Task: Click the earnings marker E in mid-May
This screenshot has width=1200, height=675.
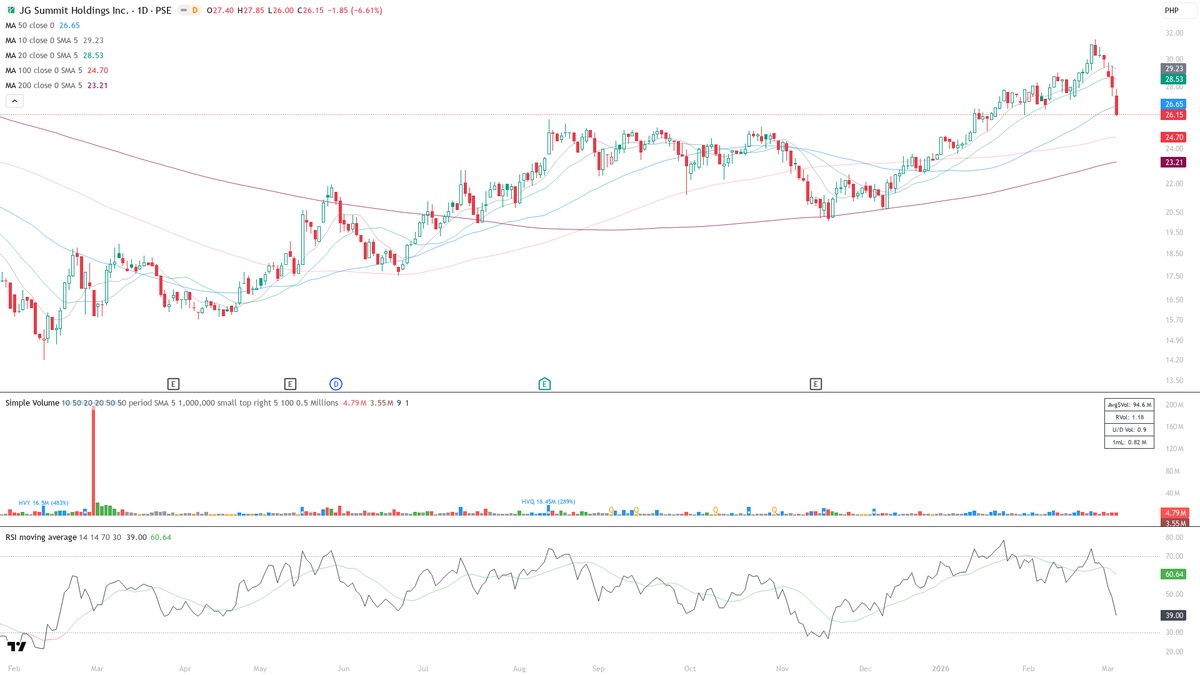Action: tap(290, 383)
